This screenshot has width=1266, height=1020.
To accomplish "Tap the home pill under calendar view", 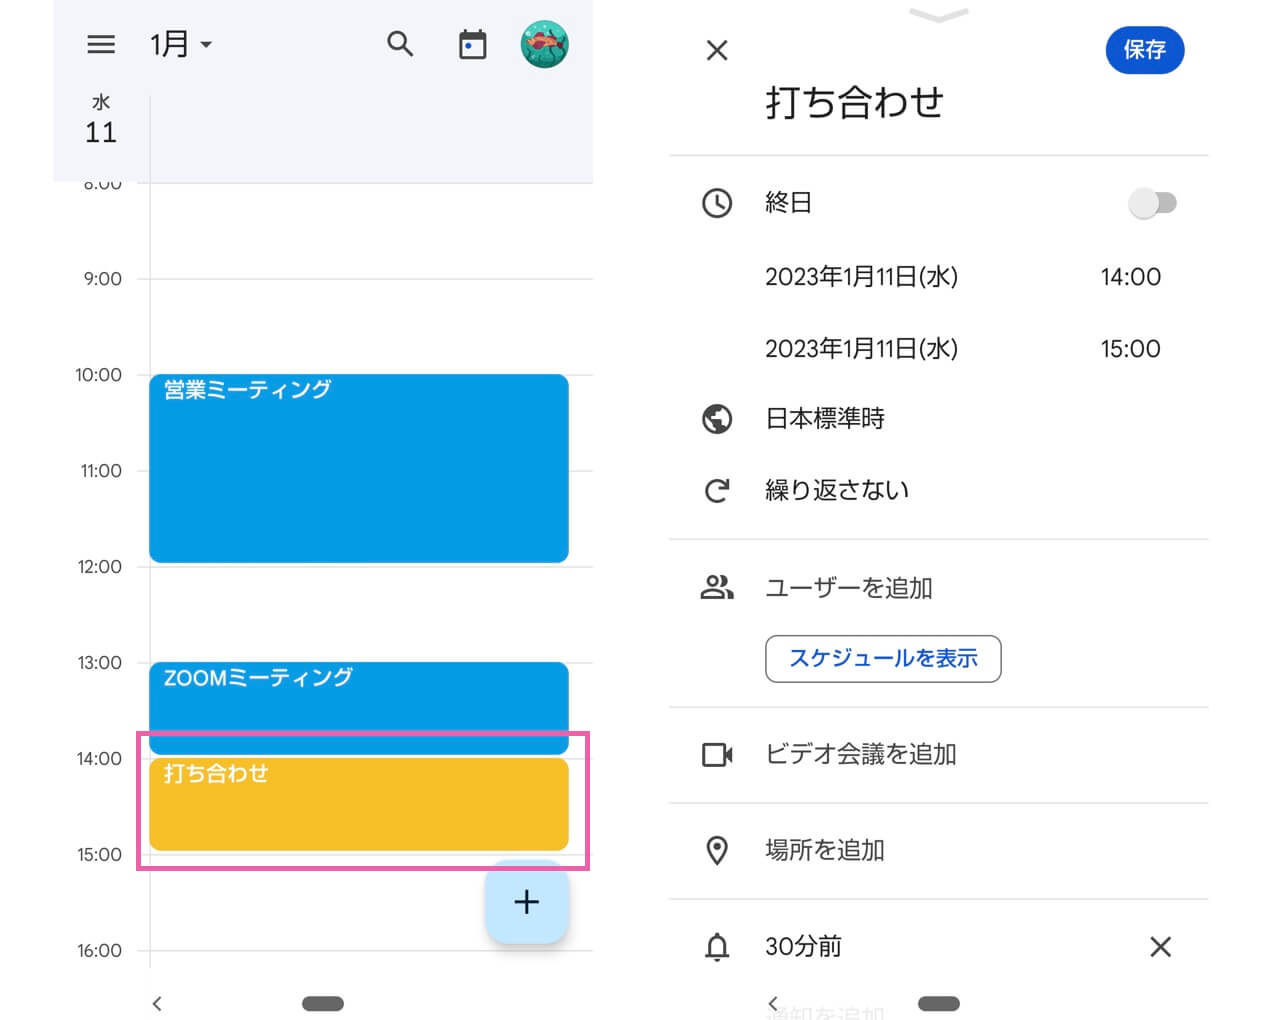I will [323, 1003].
